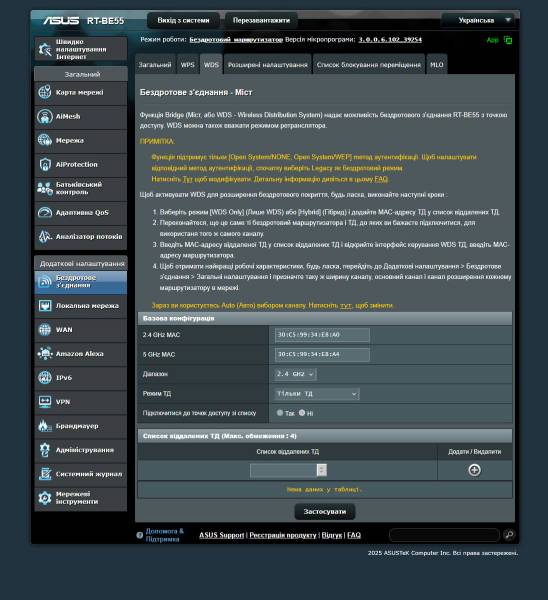Open the quick Internet setup wizard icon
This screenshot has height=600, width=548.
coord(45,49)
